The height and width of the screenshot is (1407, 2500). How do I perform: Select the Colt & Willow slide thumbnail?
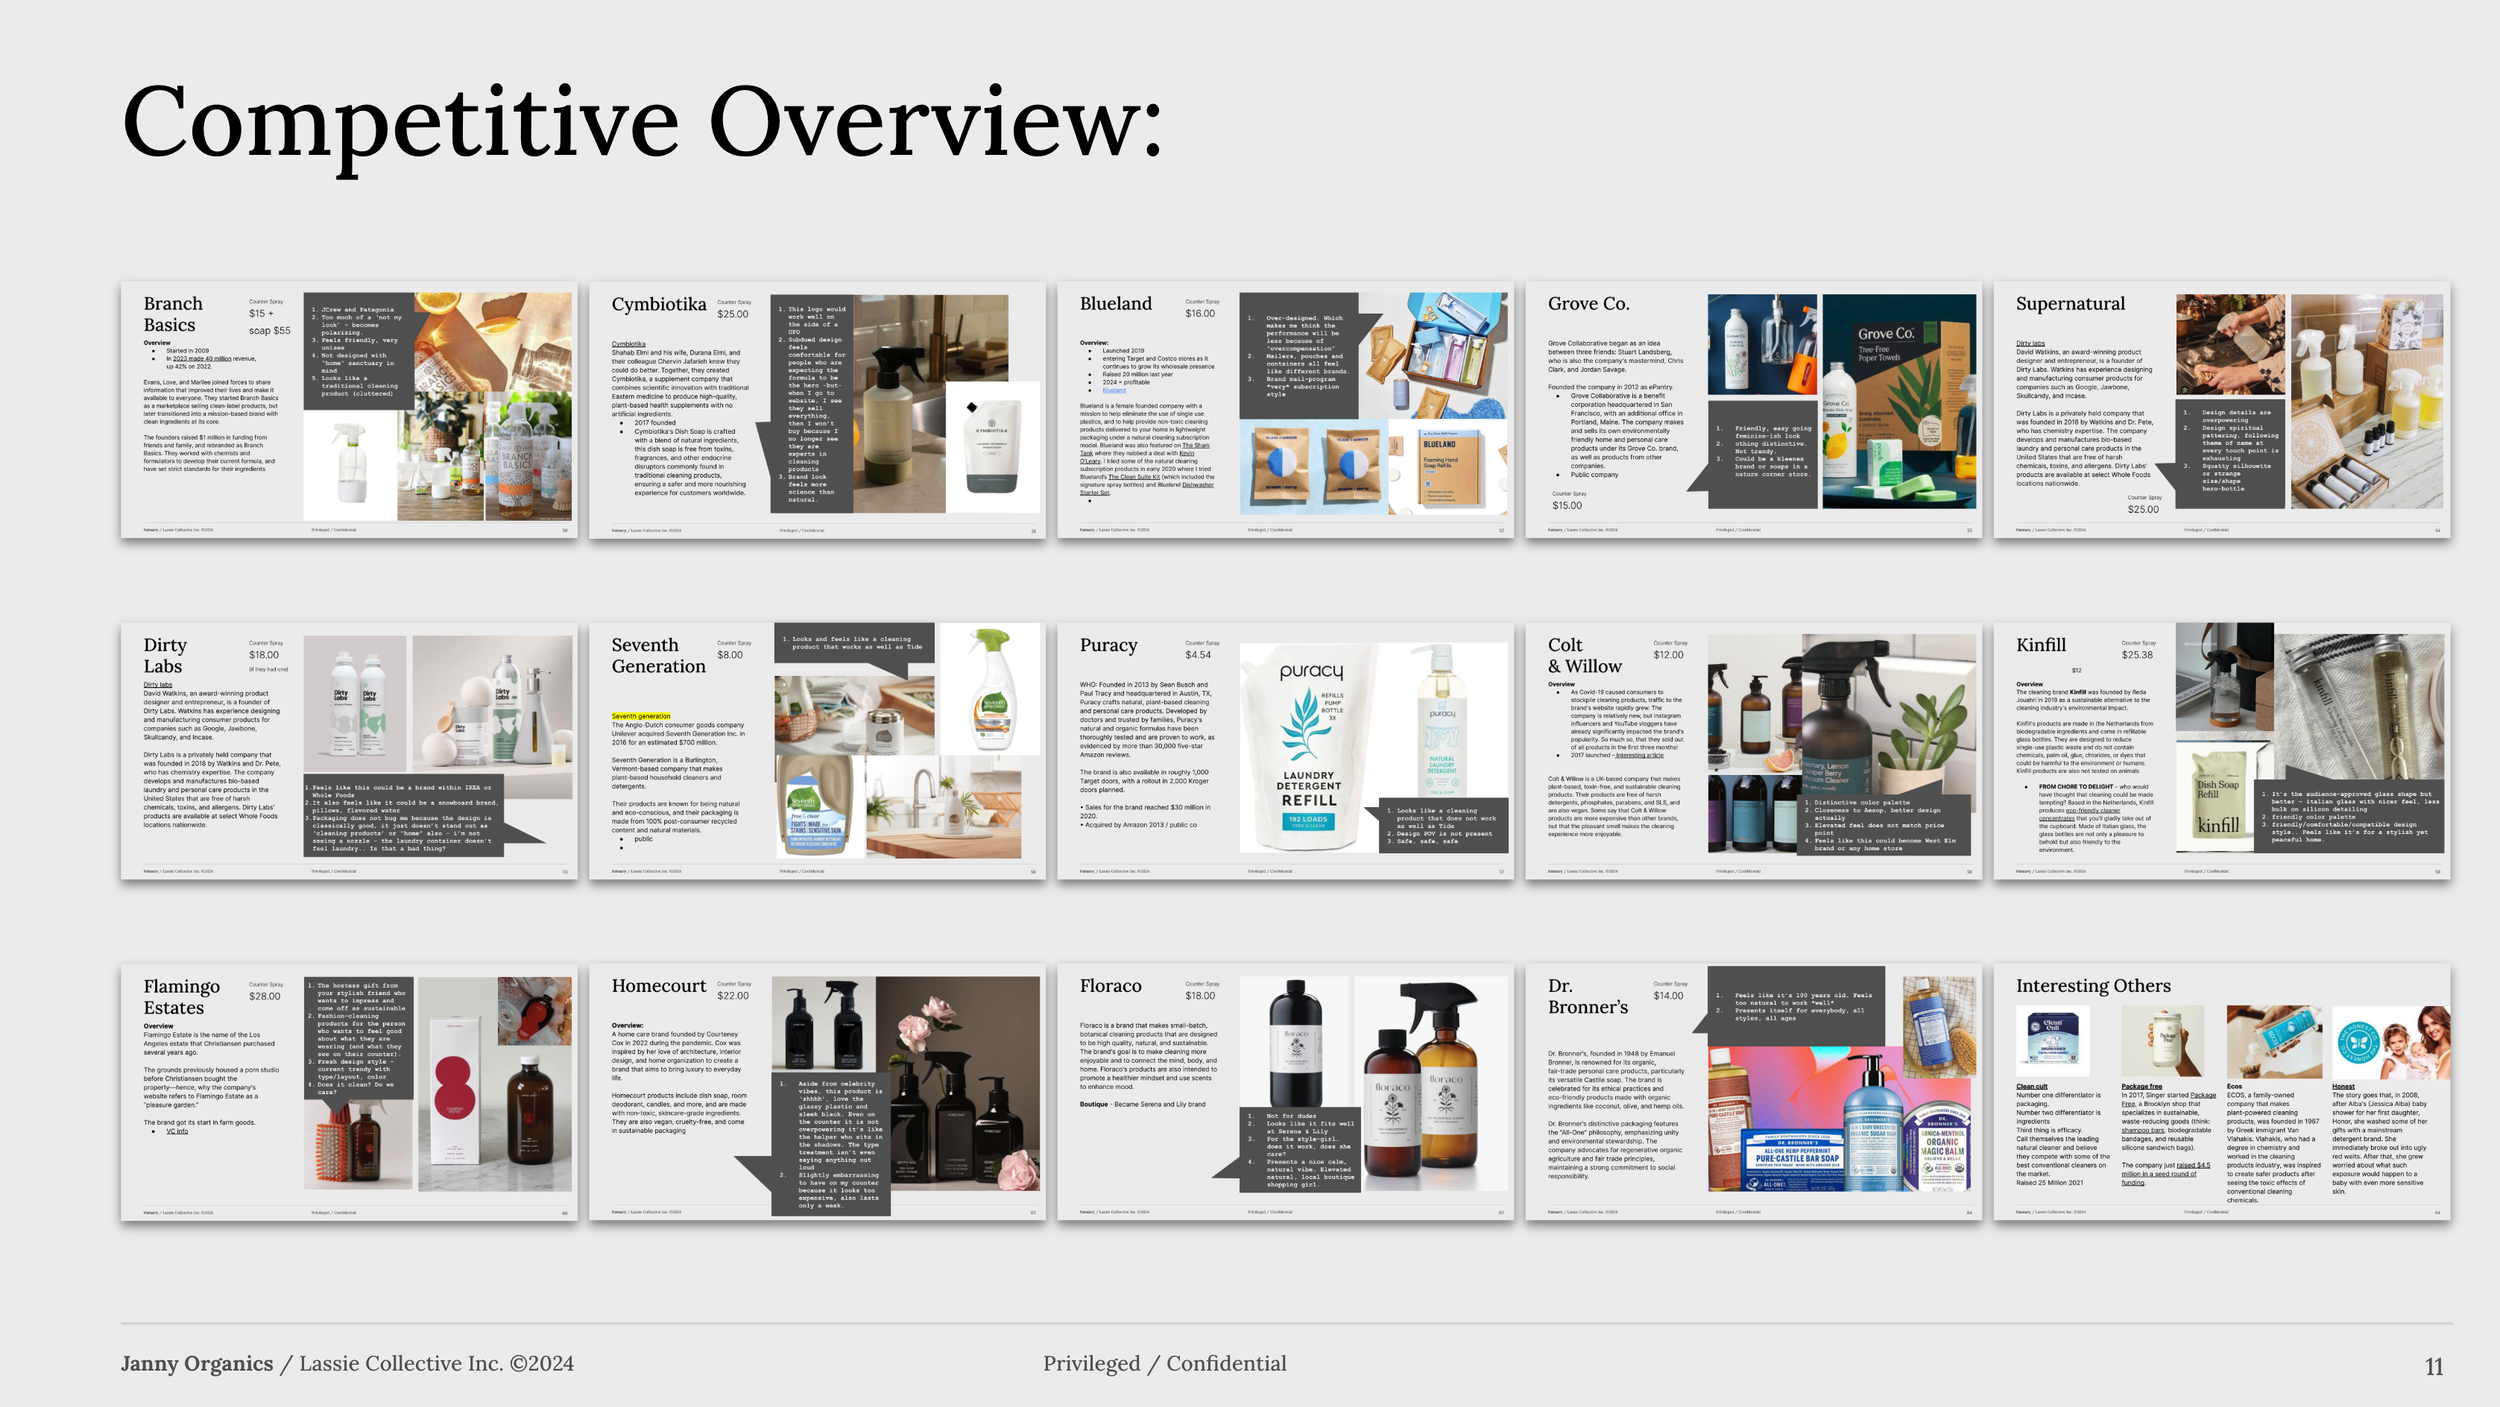point(1753,751)
